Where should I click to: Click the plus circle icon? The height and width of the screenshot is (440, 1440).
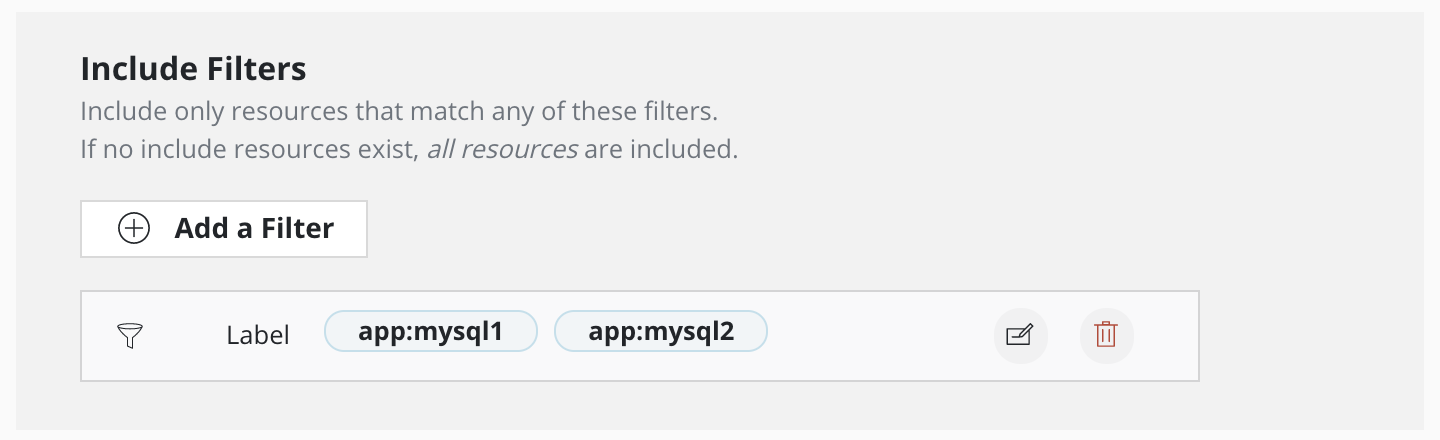[134, 229]
